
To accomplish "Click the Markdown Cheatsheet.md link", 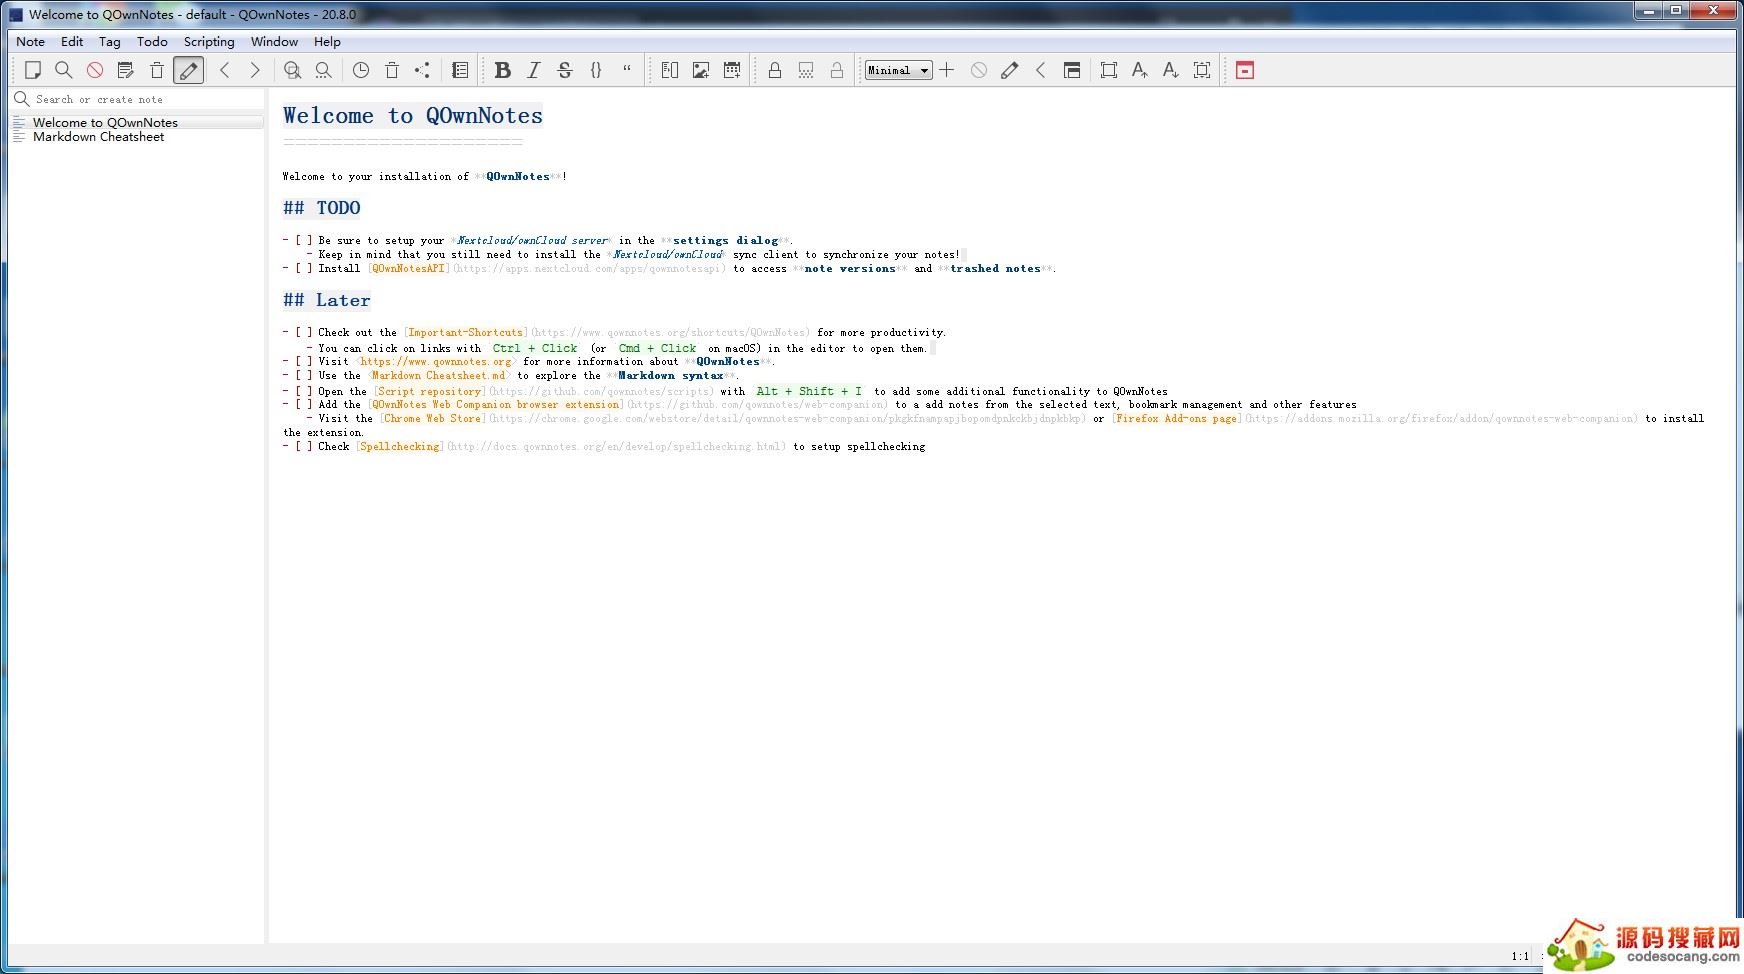I will coord(439,375).
